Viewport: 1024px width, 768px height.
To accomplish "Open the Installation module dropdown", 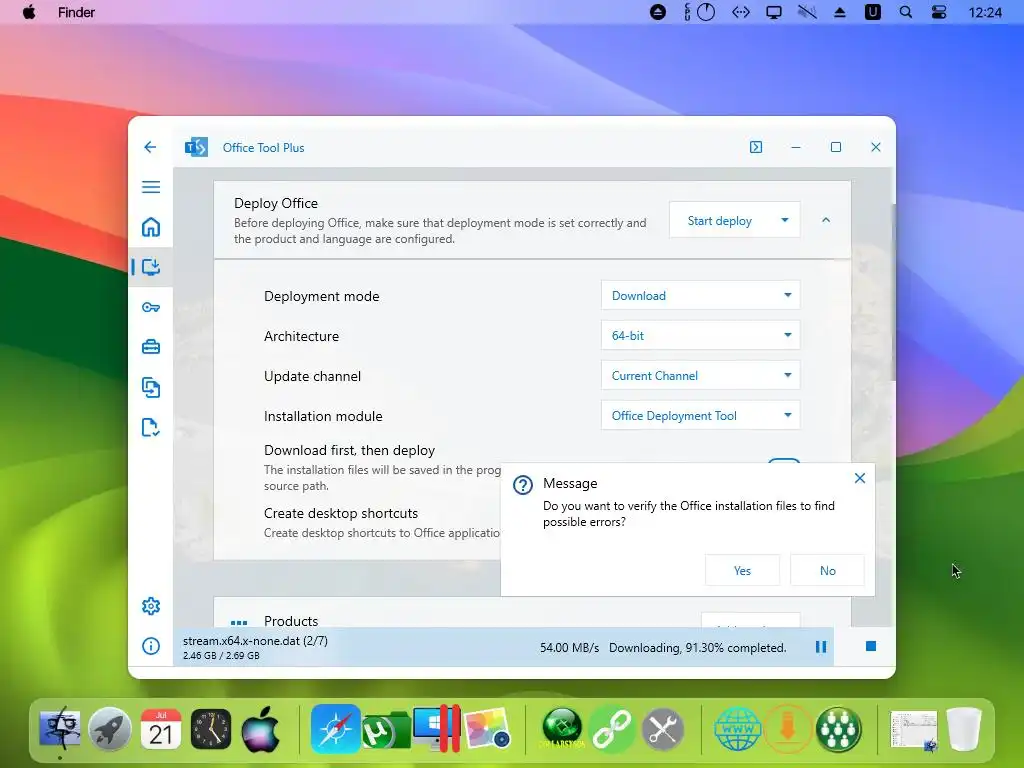I will [x=701, y=415].
